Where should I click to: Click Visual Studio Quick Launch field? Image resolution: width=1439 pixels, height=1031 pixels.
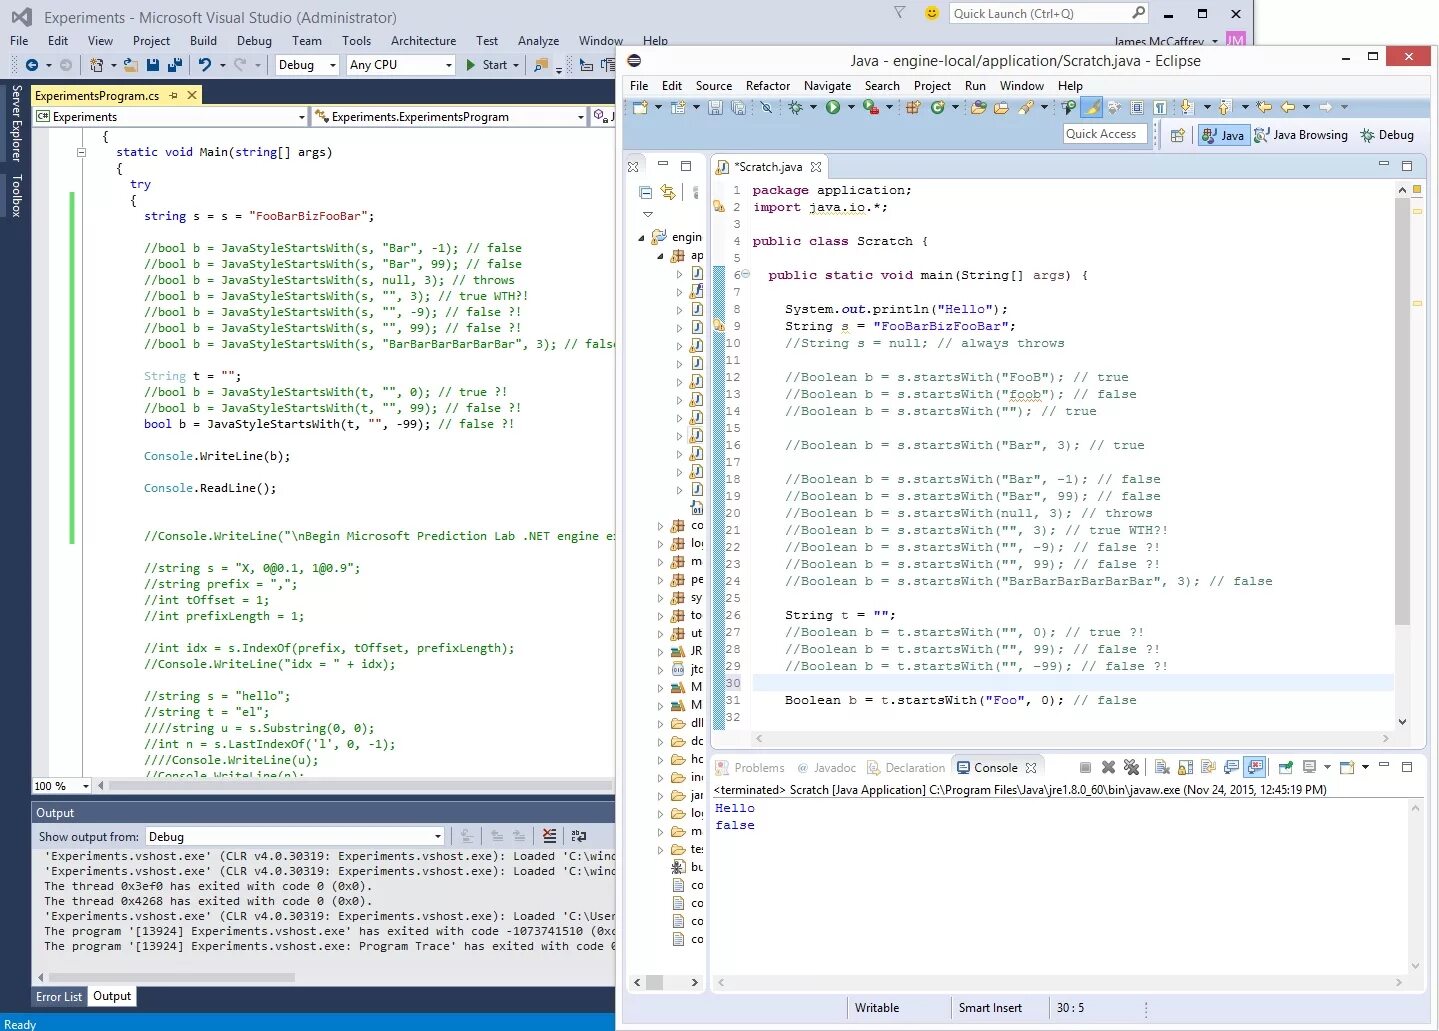point(1048,13)
